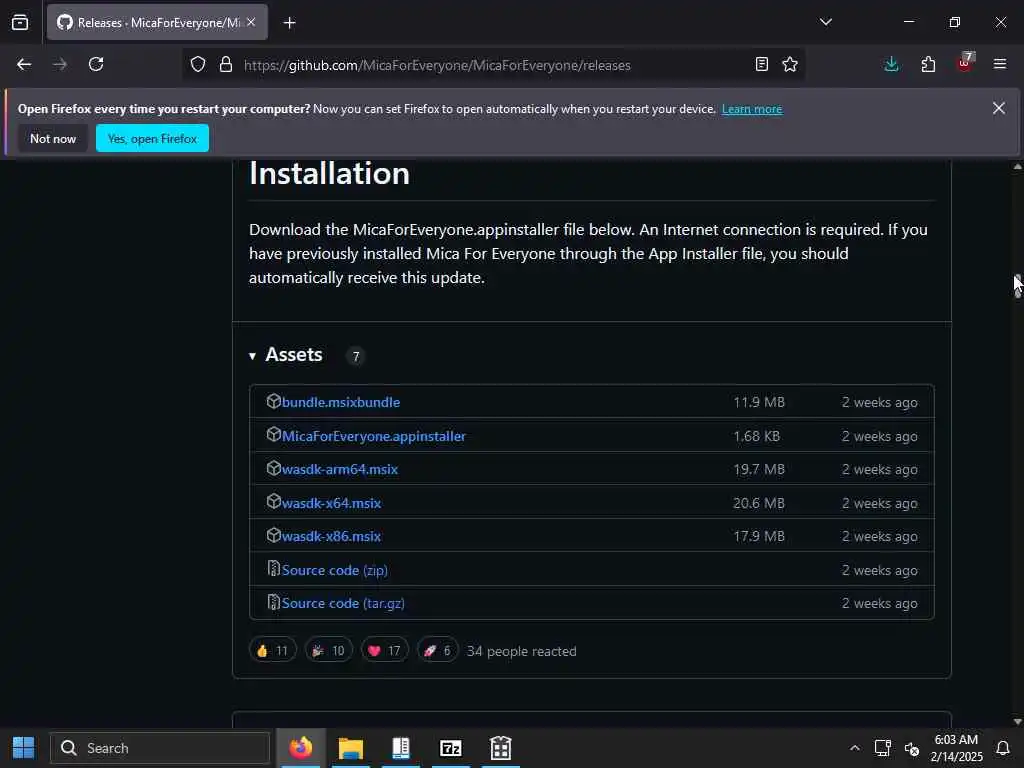Screen dimensions: 1024x768
Task: Reload the current GitHub page
Action: [96, 64]
